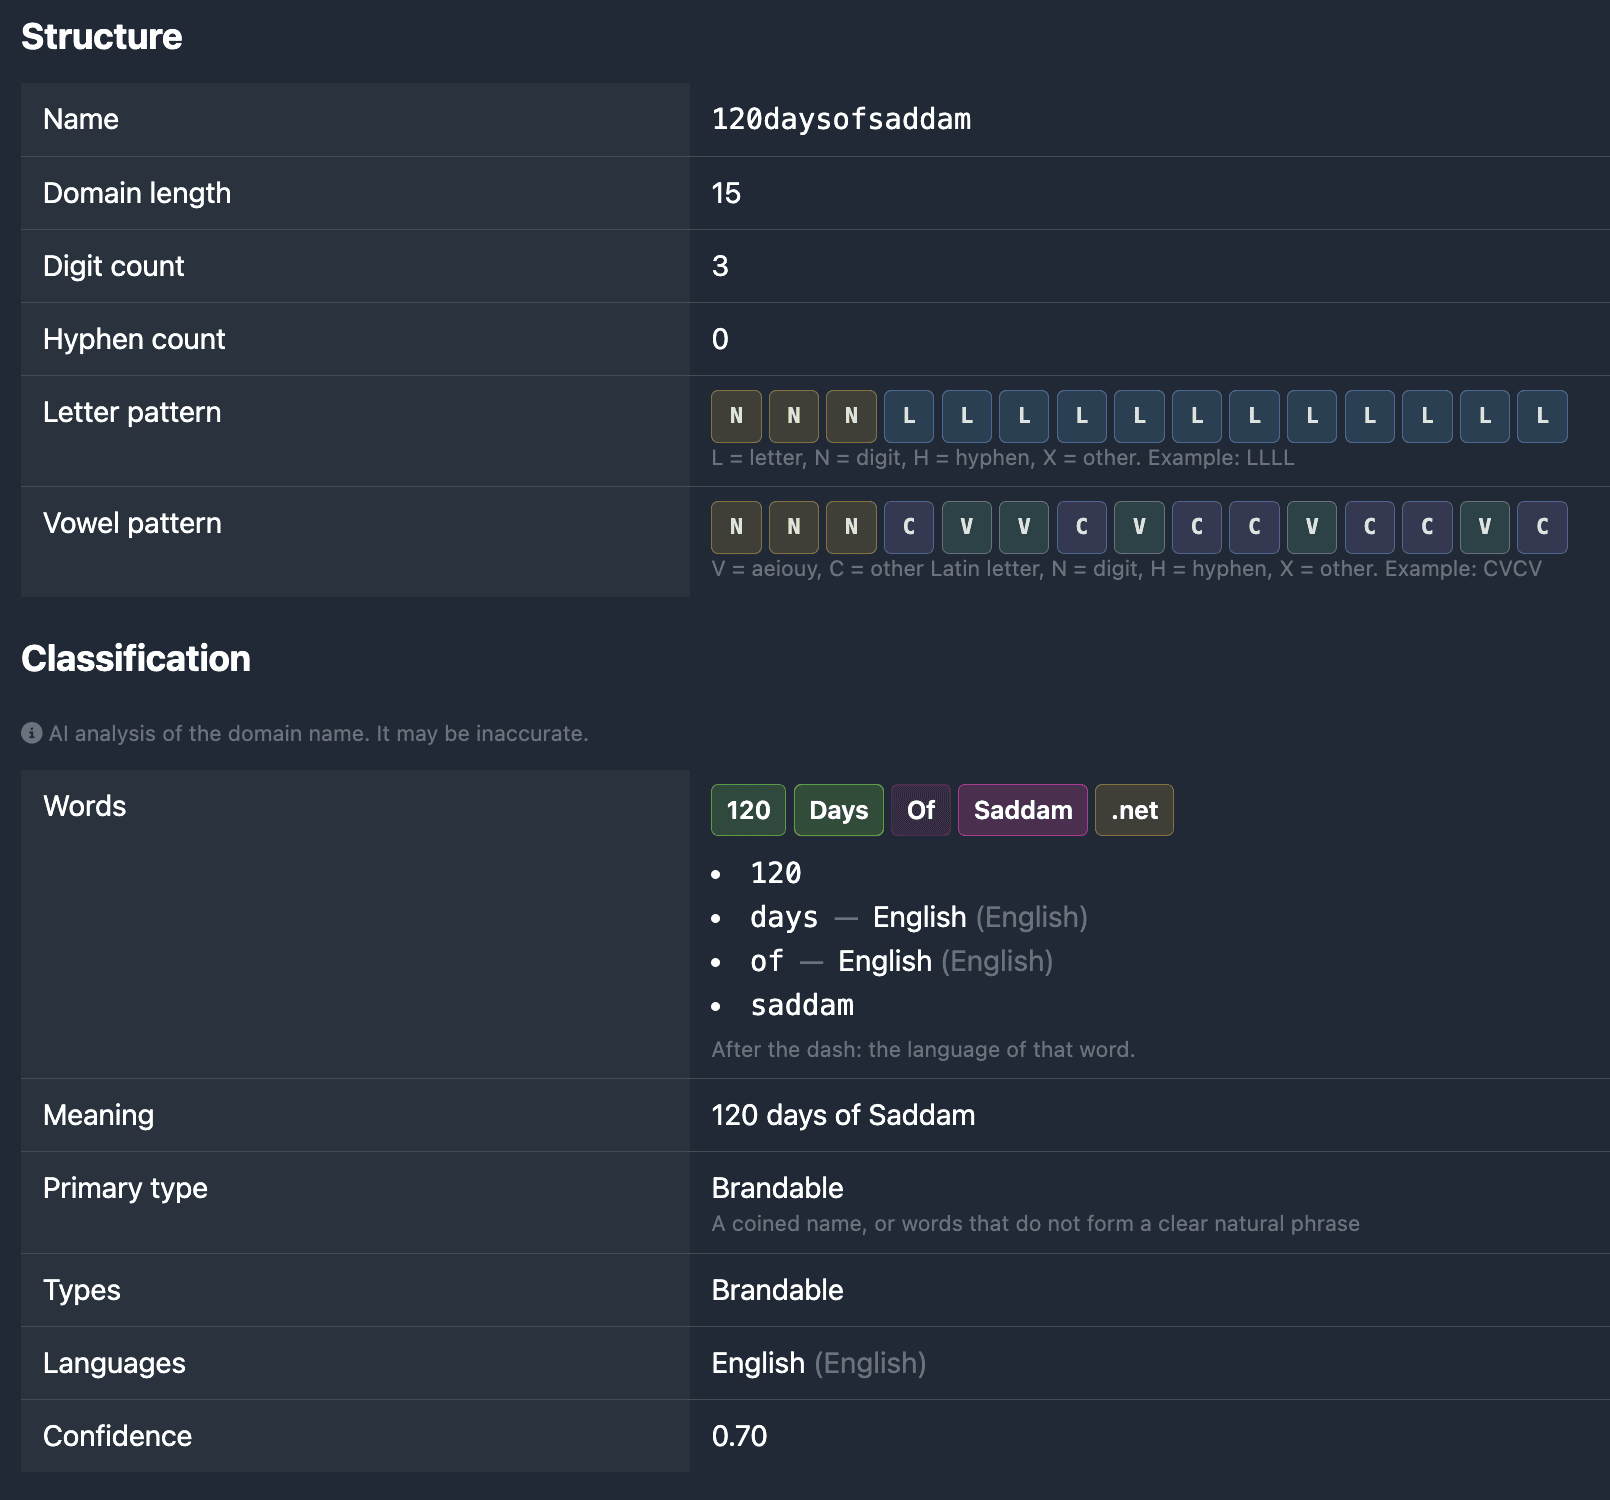Viewport: 1610px width, 1500px height.
Task: Click the "Primary type" label
Action: coord(126,1188)
